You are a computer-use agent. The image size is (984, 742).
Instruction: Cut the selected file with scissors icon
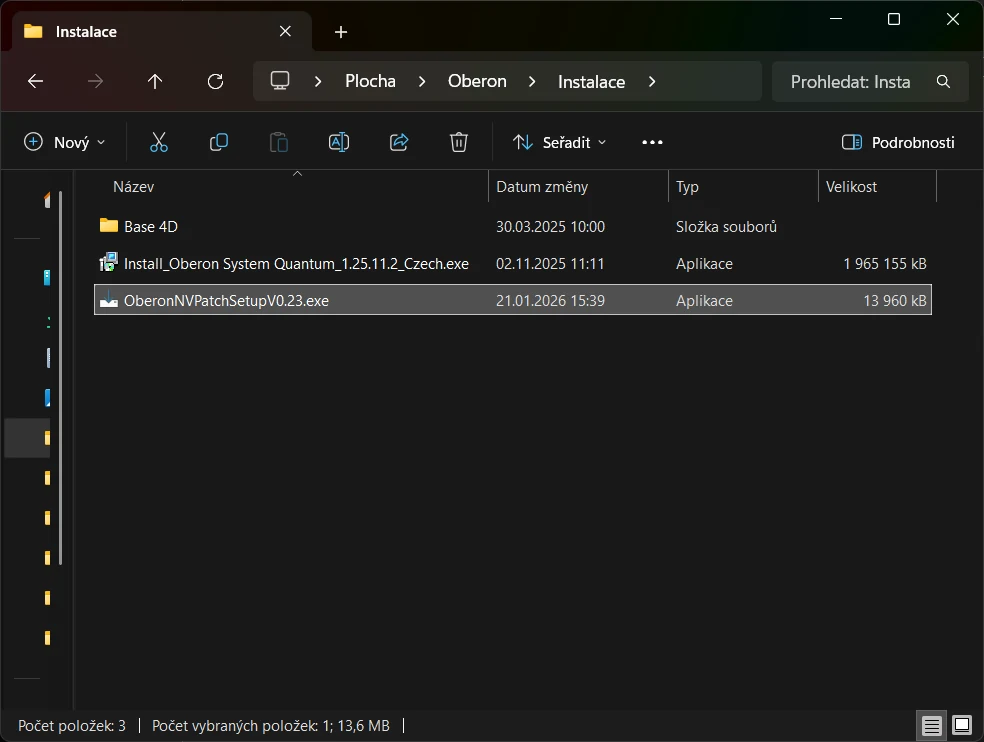[x=159, y=142]
